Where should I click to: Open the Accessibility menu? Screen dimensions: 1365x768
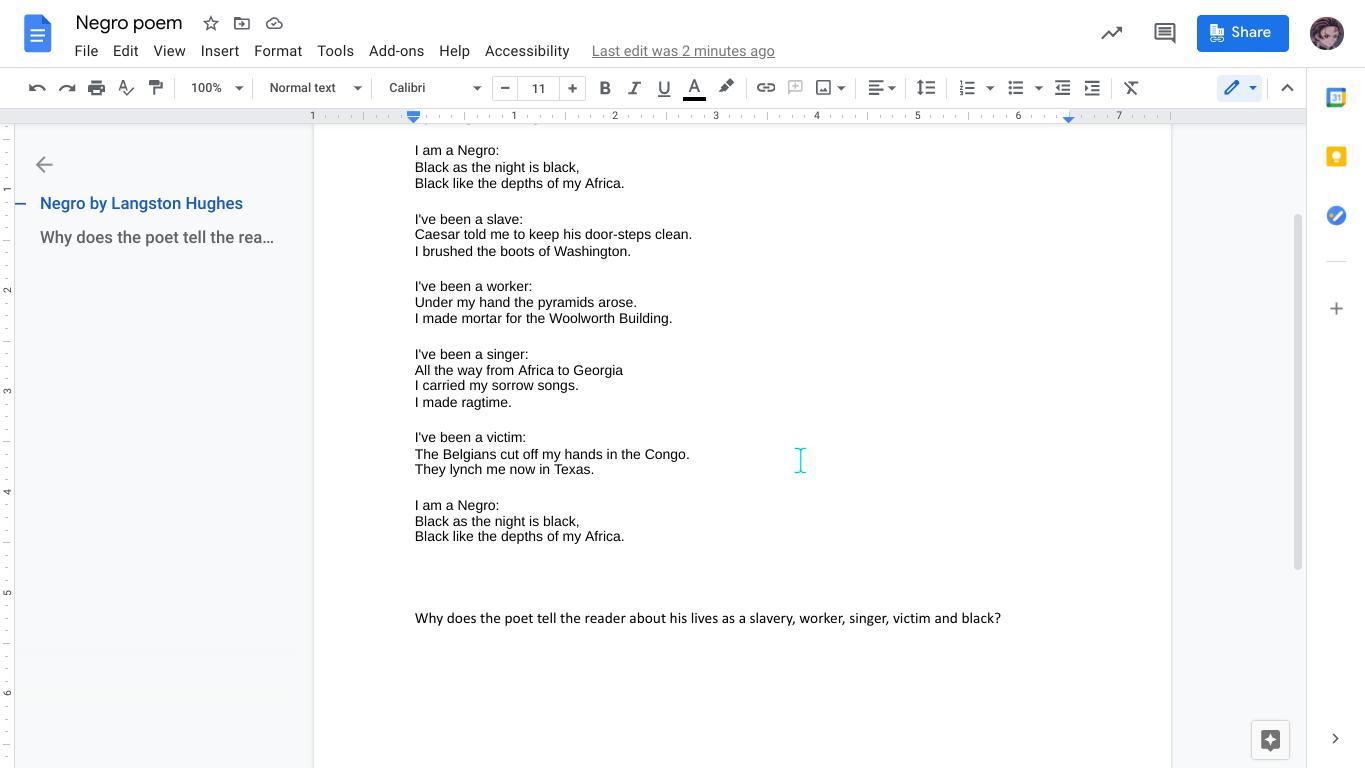527,51
